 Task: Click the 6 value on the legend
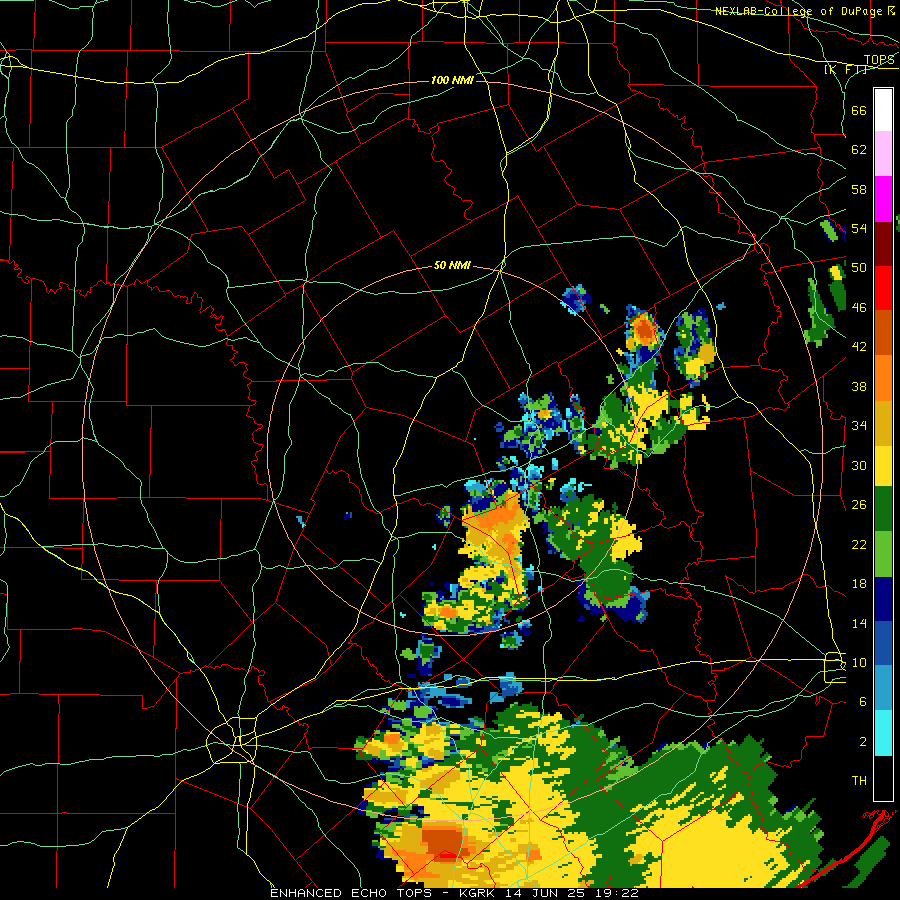click(863, 702)
